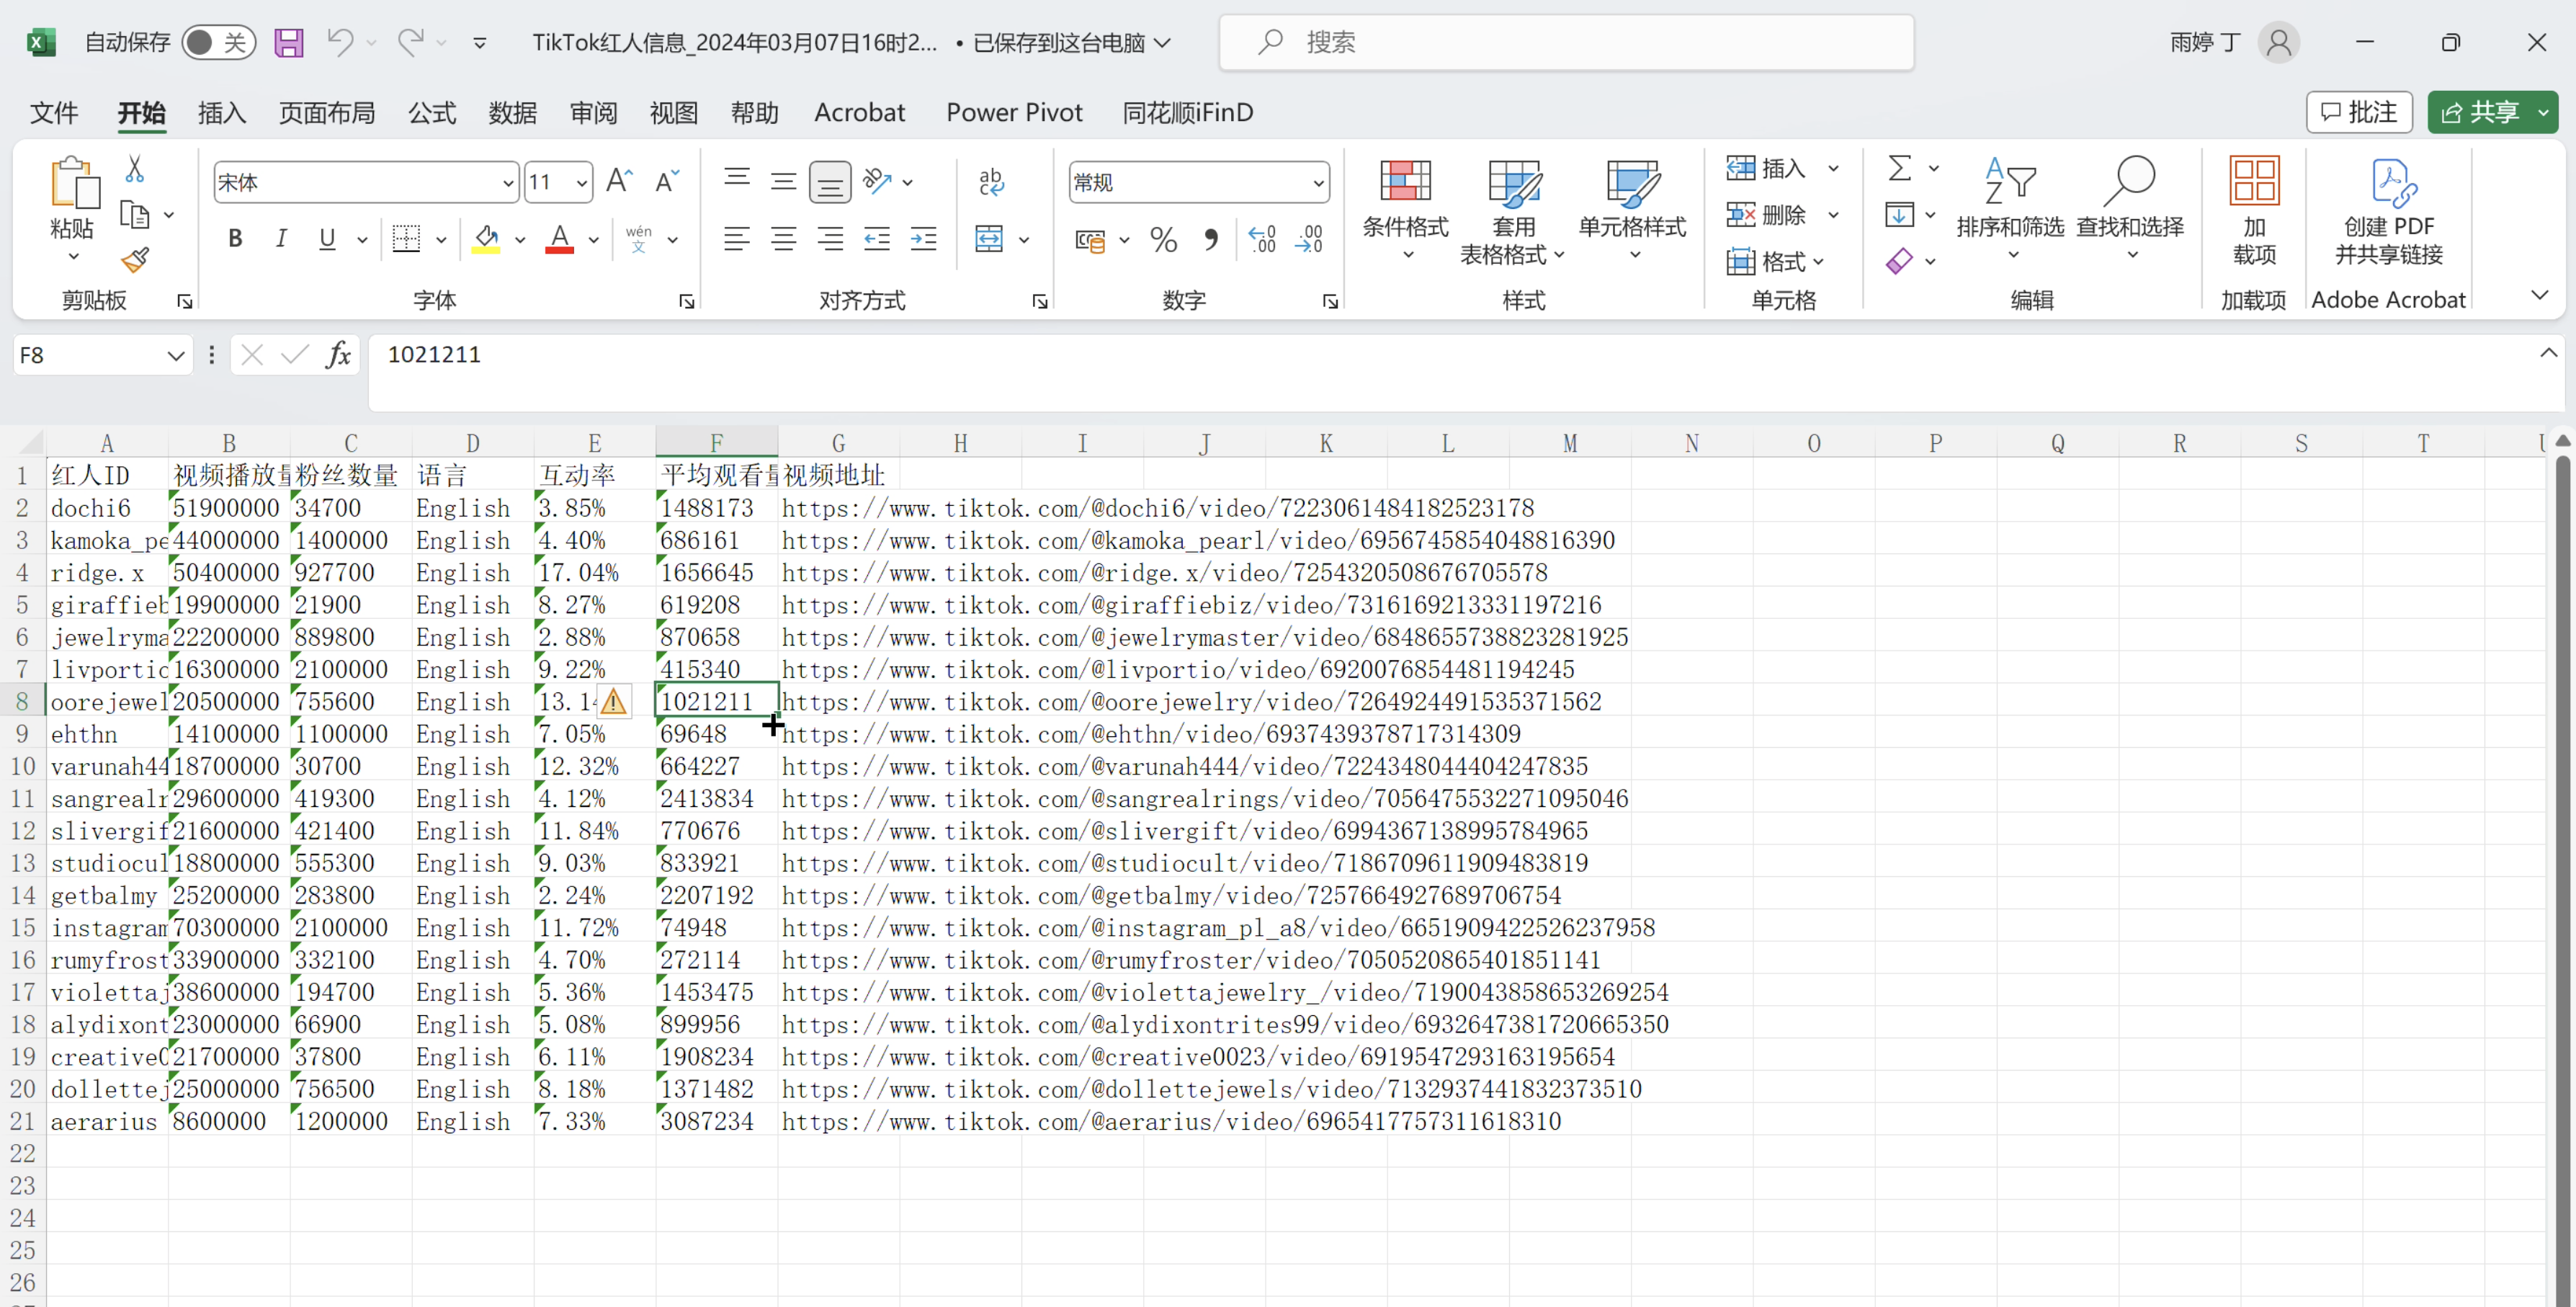
Task: Expand the Name Box dropdown arrow
Action: (176, 355)
